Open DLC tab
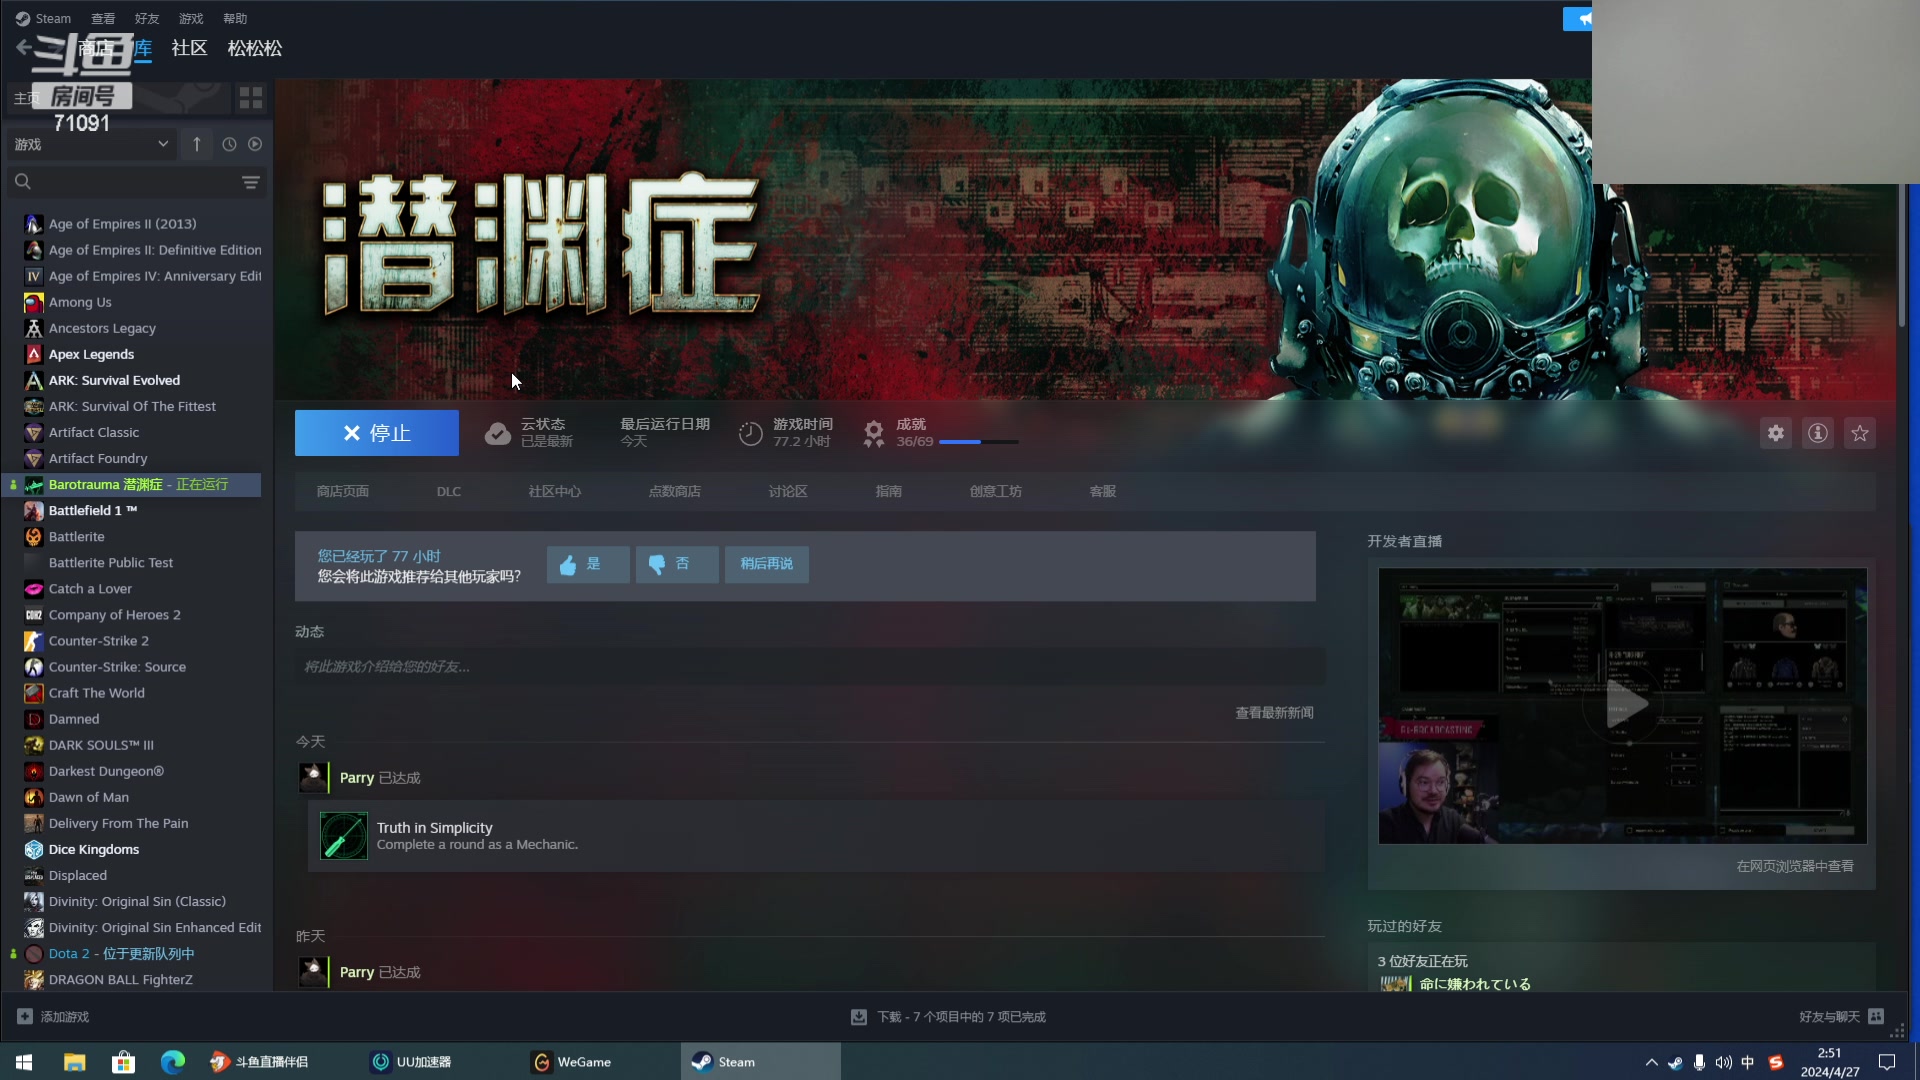The height and width of the screenshot is (1080, 1920). 449,491
